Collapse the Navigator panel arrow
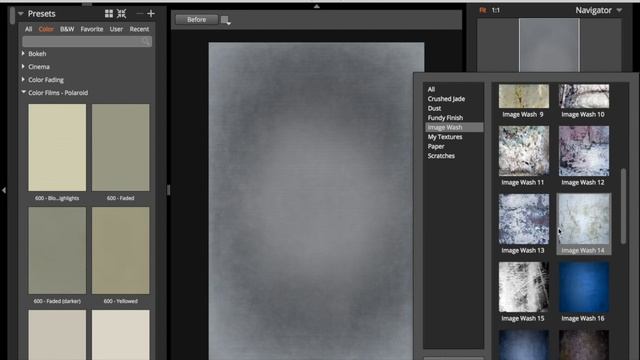The height and width of the screenshot is (360, 640). click(619, 10)
